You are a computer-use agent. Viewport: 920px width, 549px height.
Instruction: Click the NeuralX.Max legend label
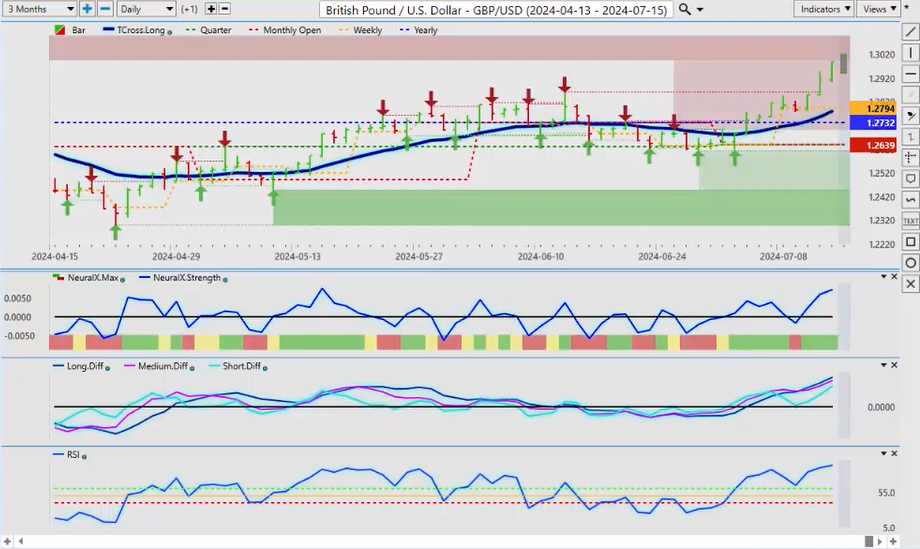click(93, 277)
